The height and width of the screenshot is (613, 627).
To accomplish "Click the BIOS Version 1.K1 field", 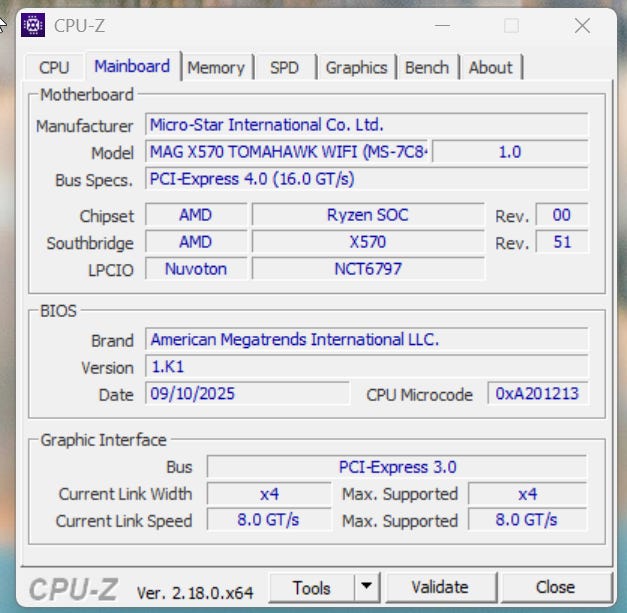I will click(x=367, y=367).
